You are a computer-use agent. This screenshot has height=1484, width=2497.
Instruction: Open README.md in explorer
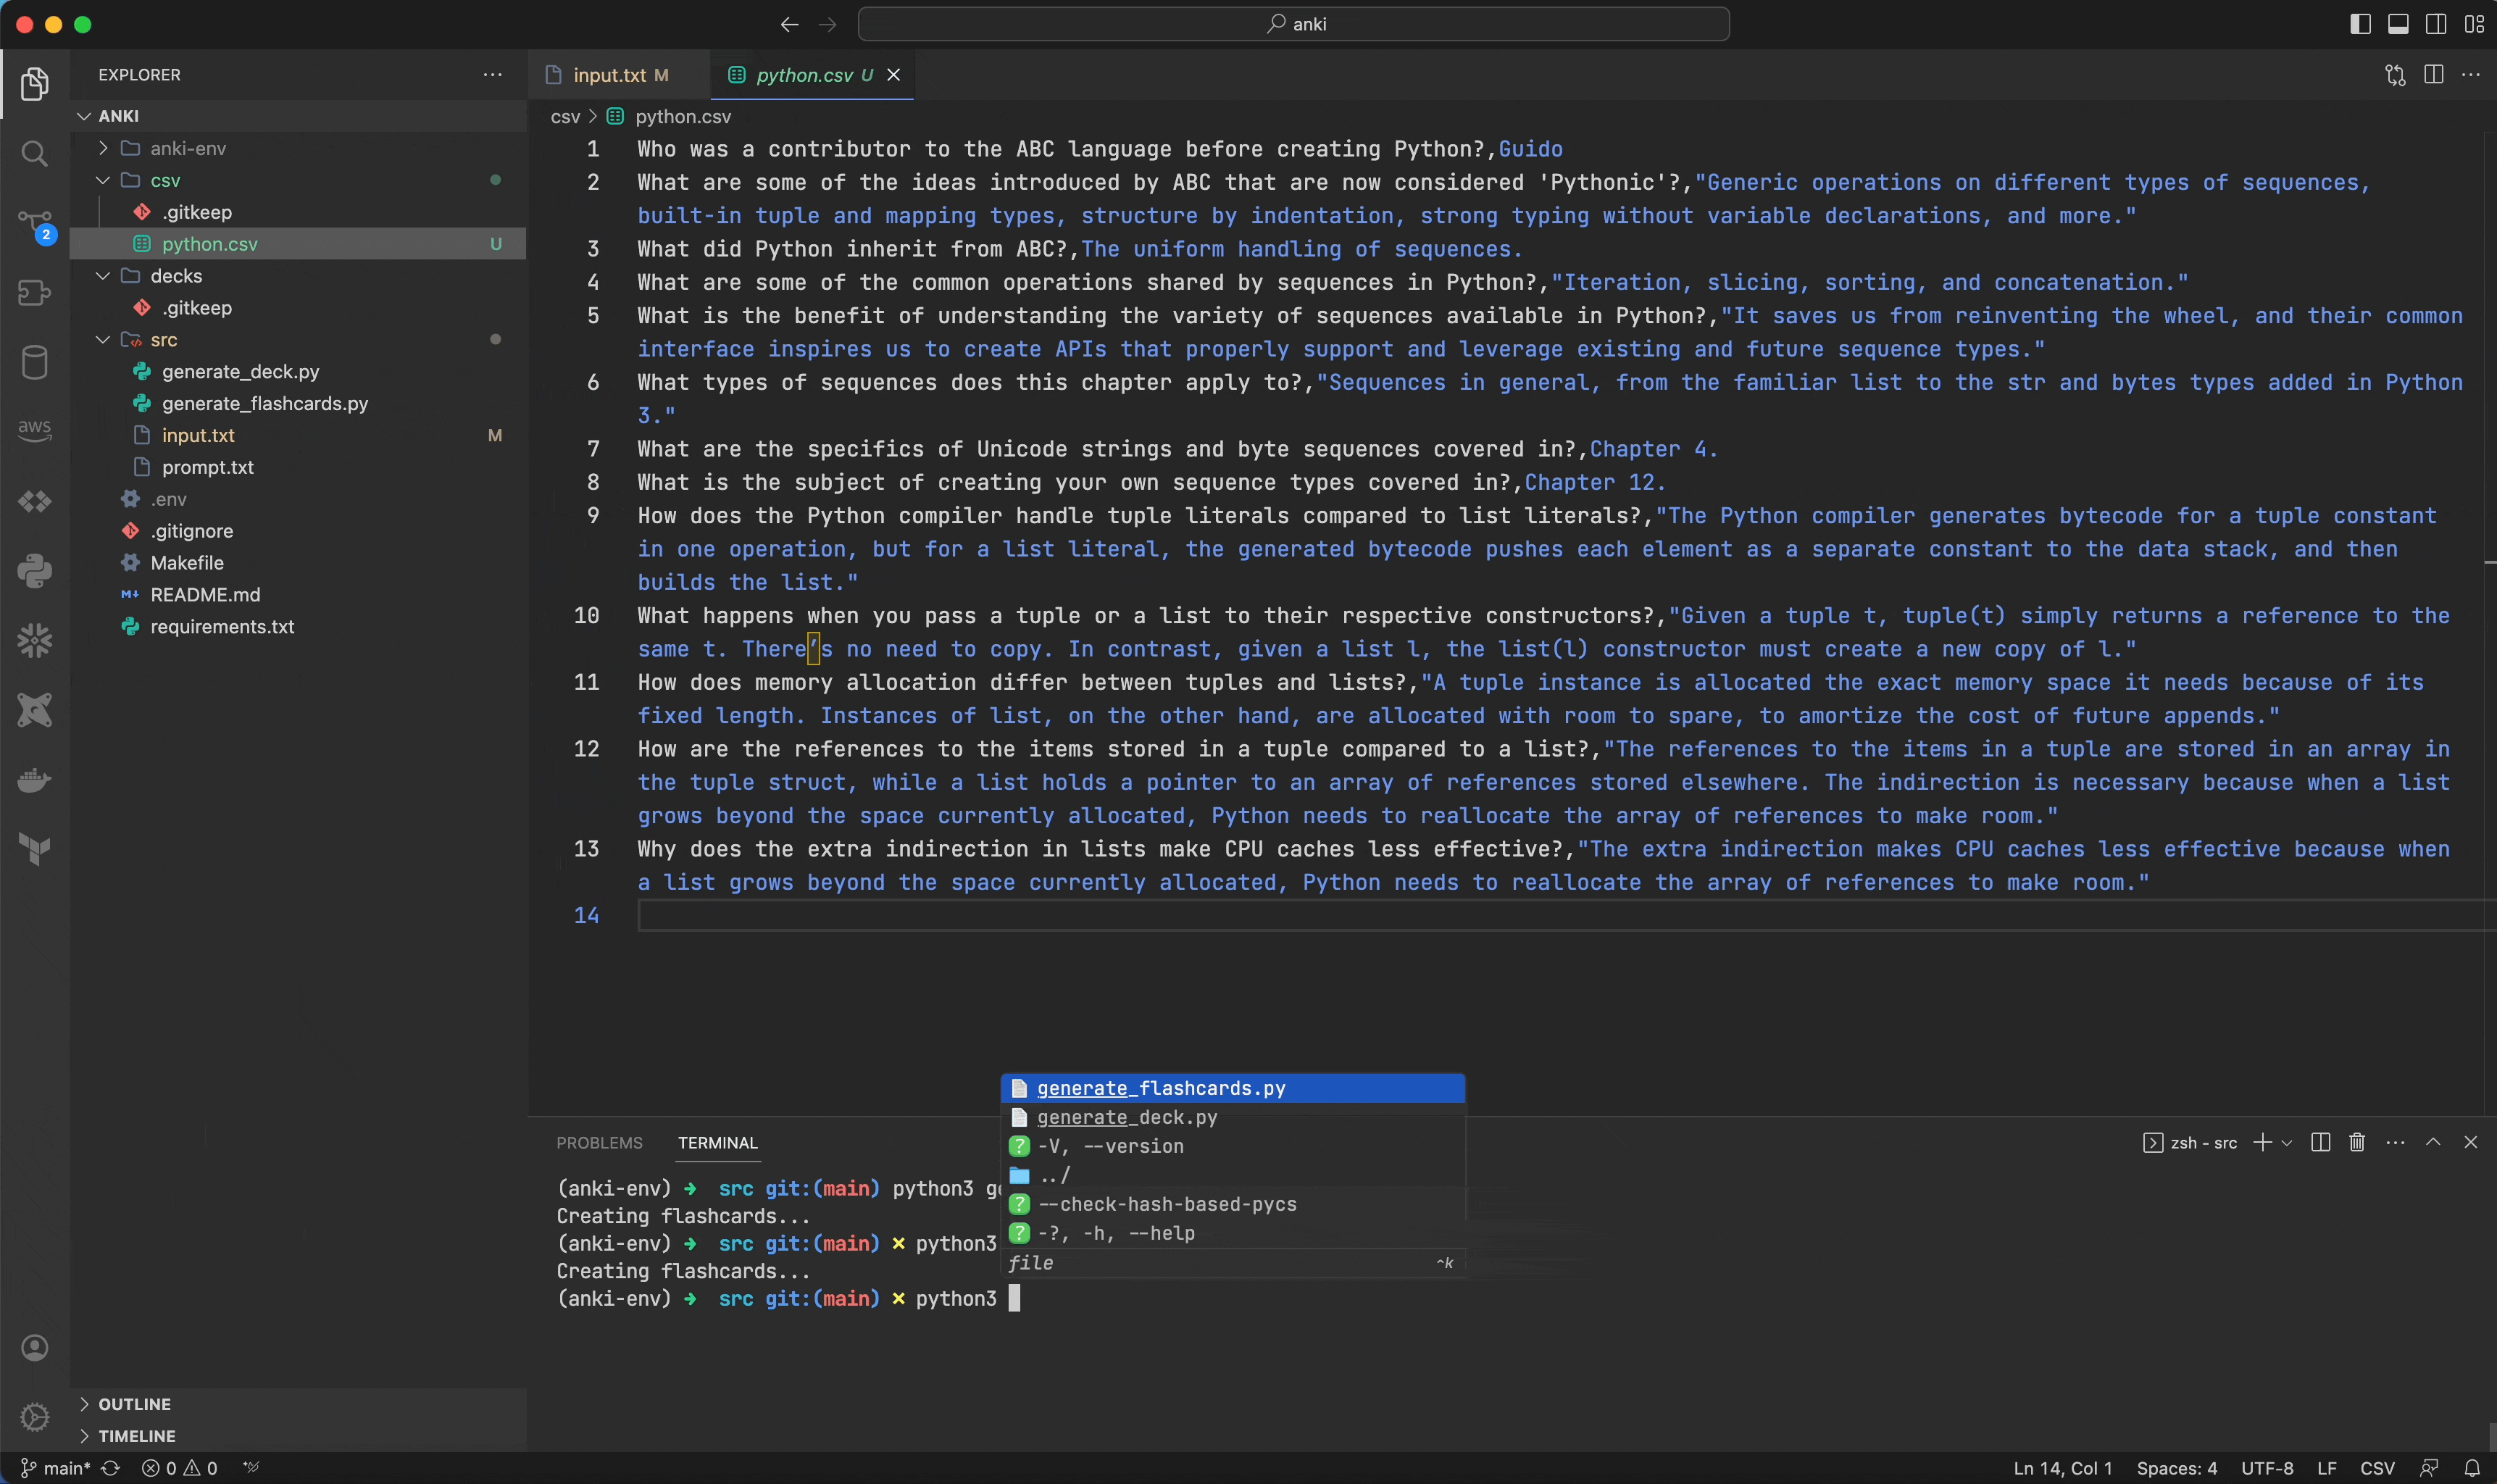205,595
